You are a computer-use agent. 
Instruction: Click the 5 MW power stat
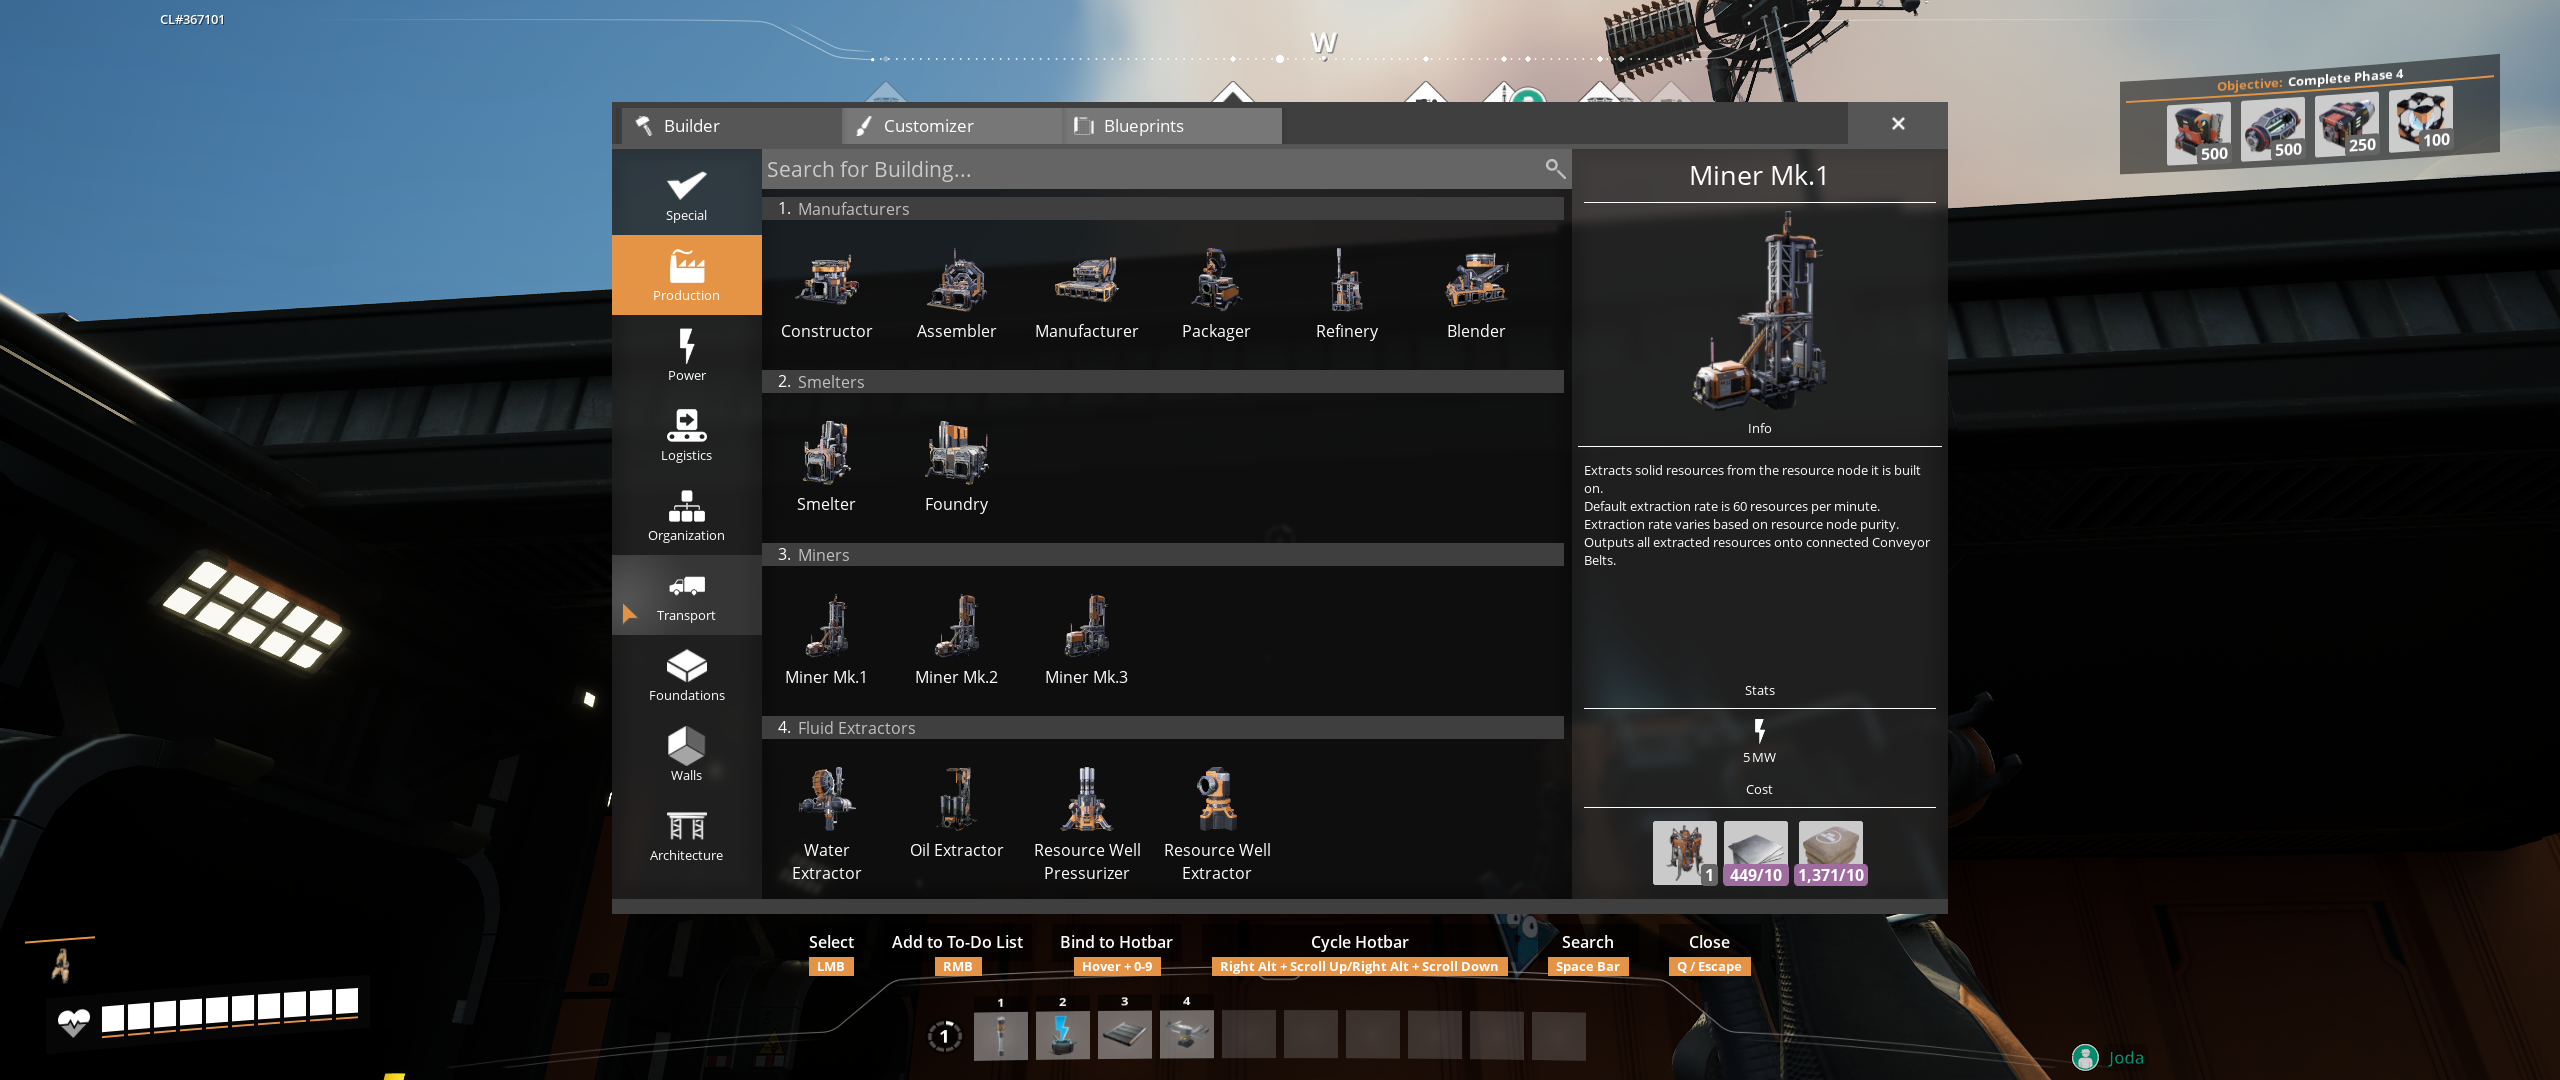[1759, 741]
